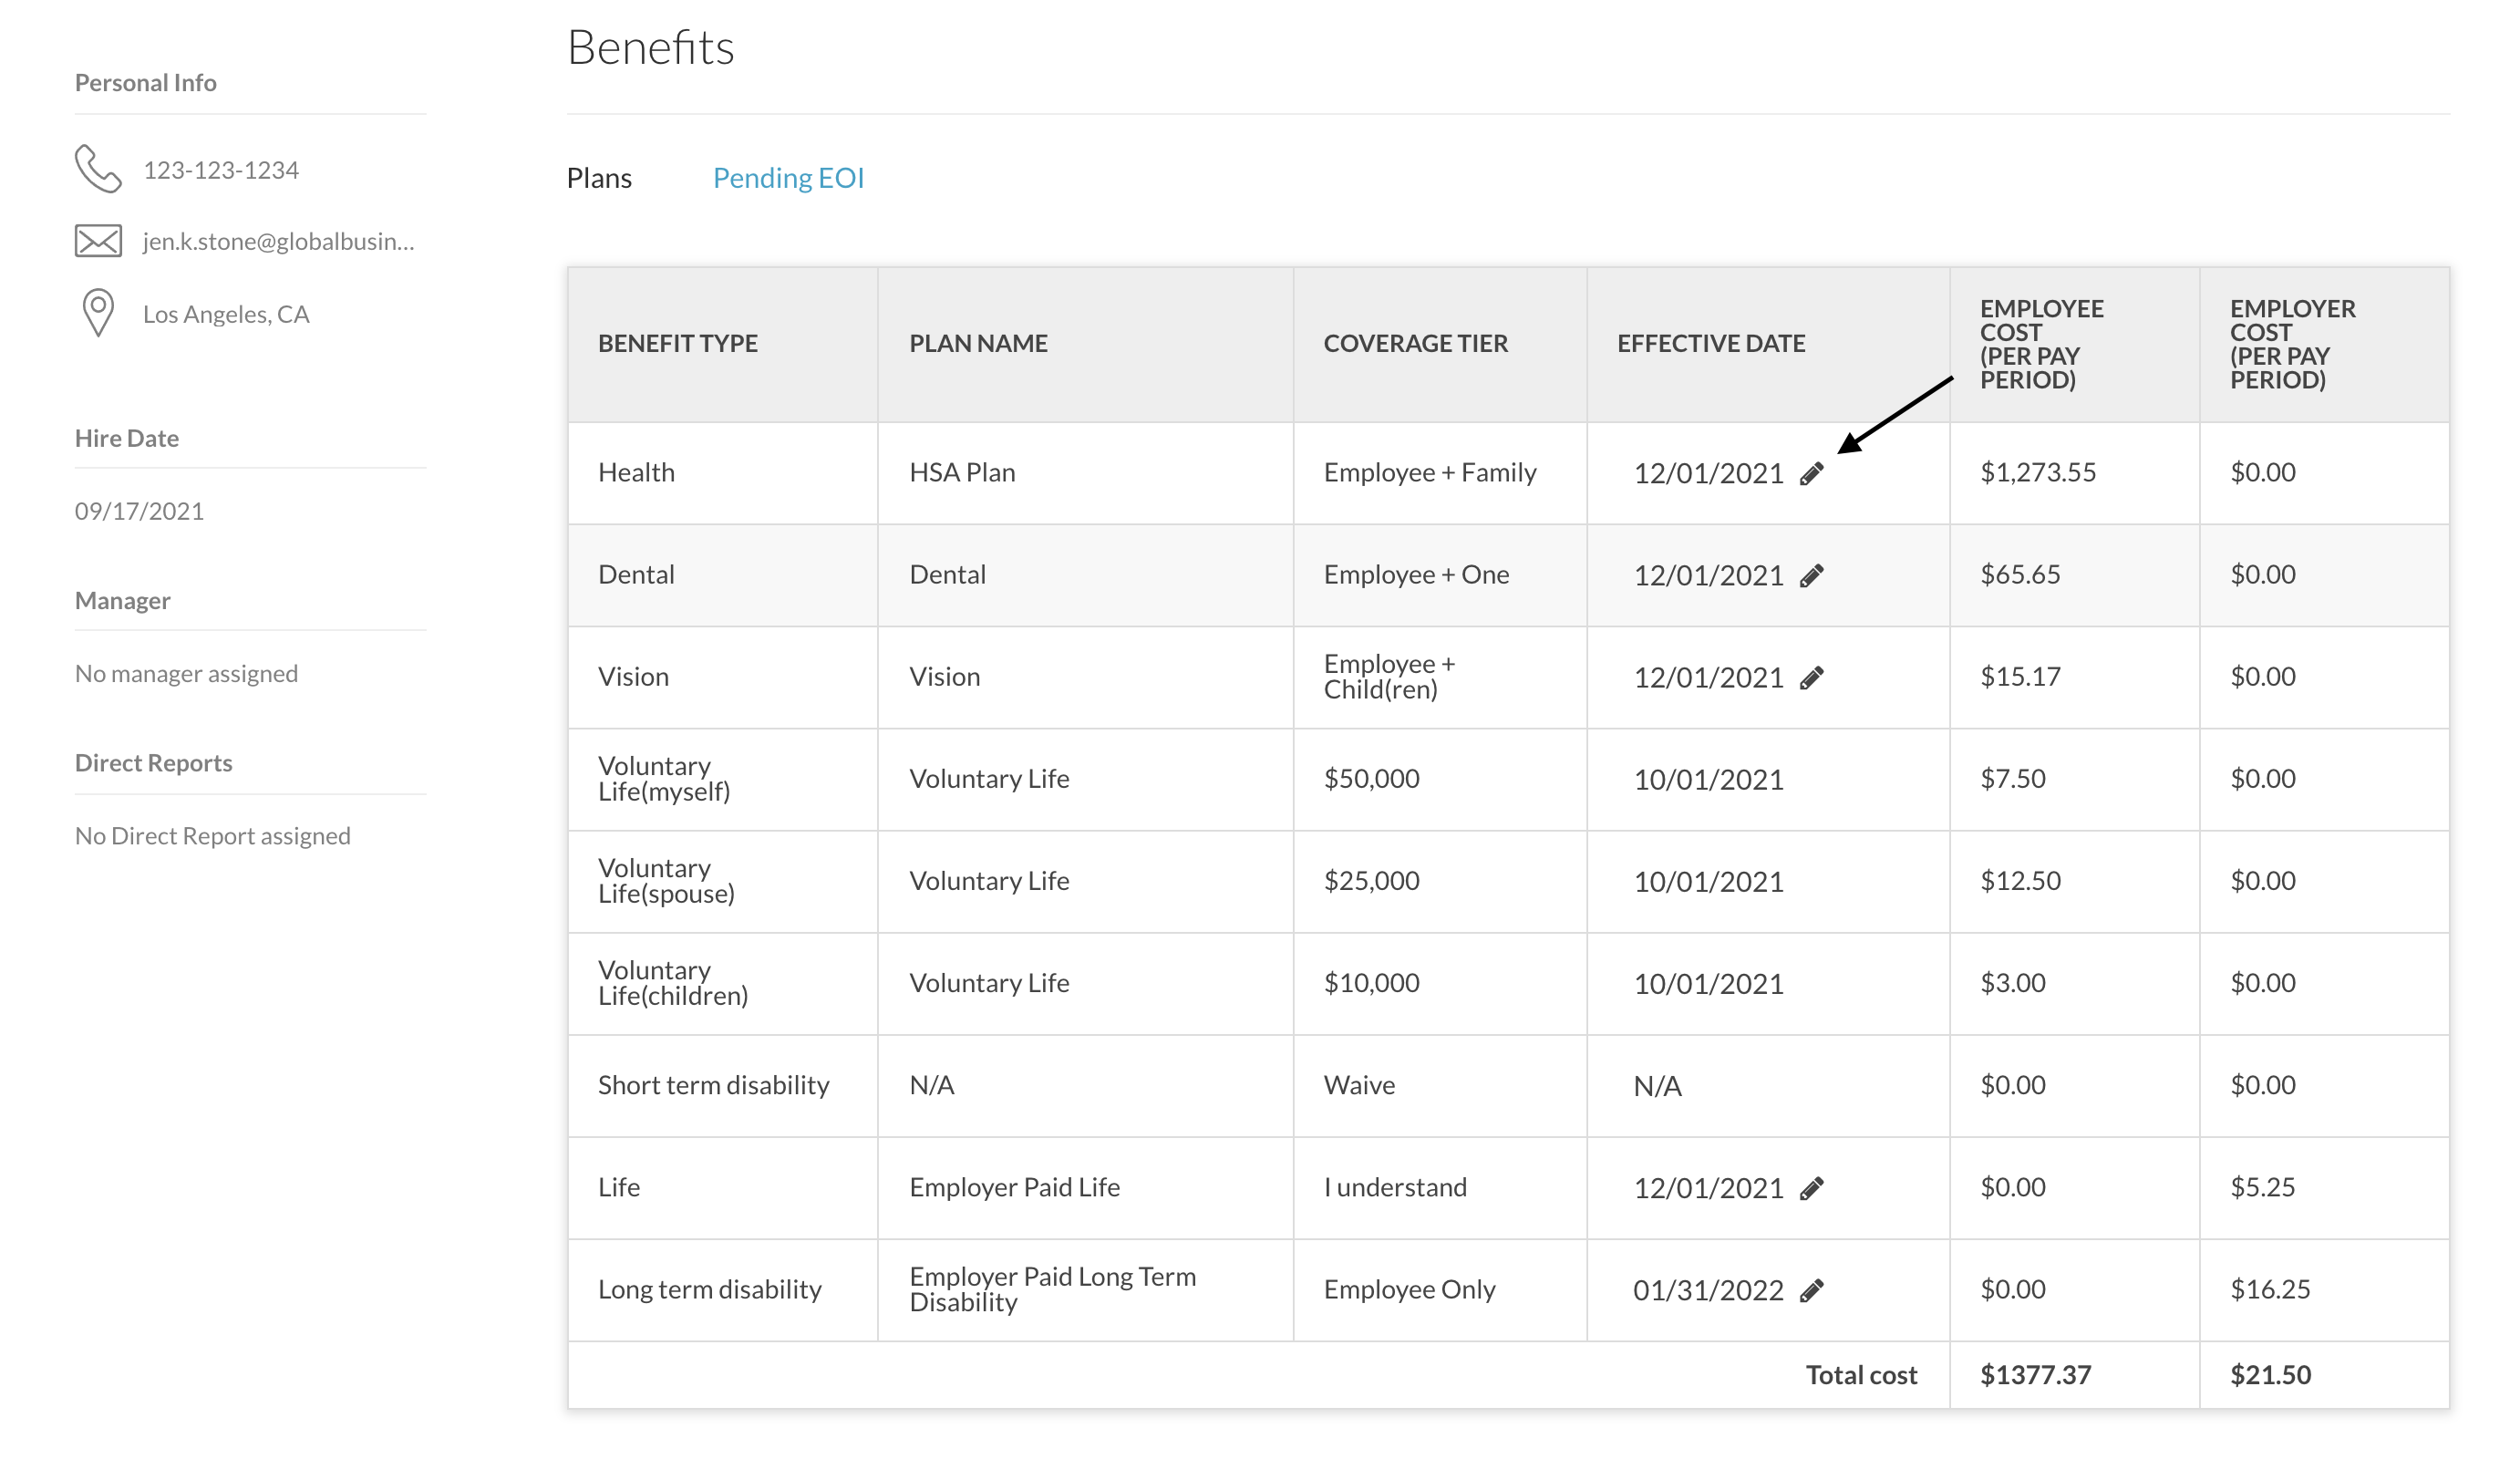Click the total employee cost $1377.37
2520x1459 pixels.
(x=2035, y=1375)
